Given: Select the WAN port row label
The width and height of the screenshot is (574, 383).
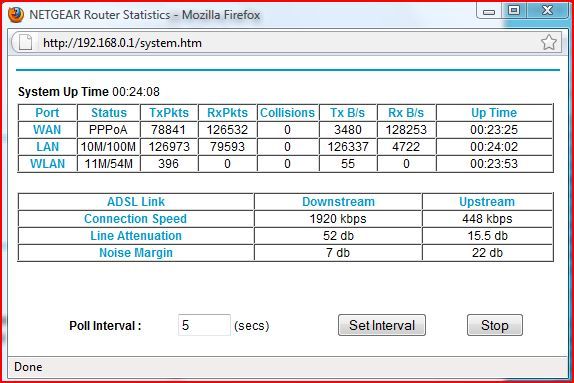Looking at the screenshot, I should click(x=47, y=130).
